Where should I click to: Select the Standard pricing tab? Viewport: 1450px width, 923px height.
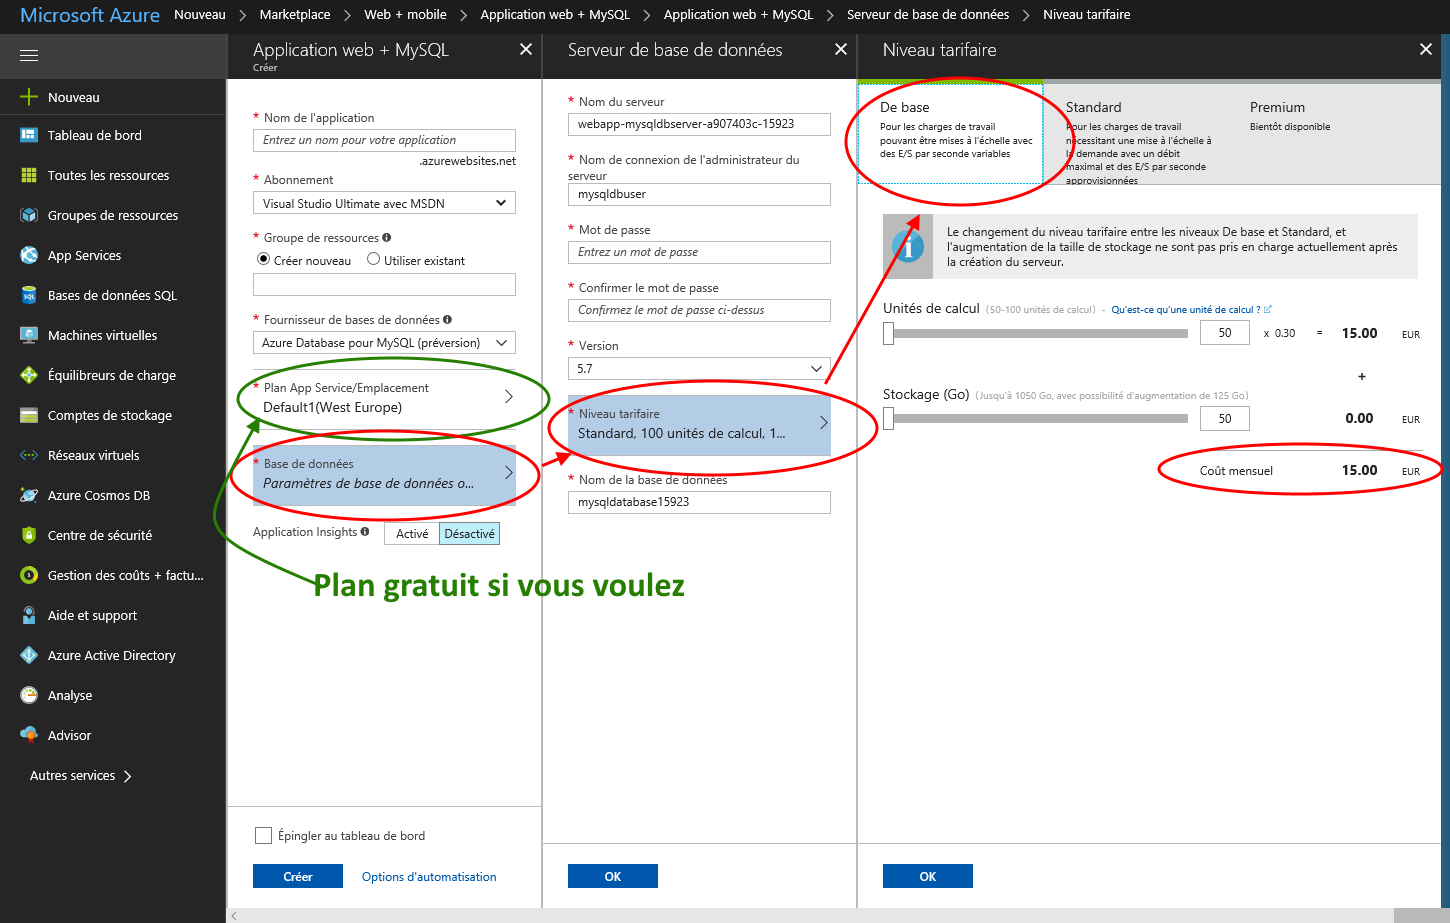tap(1138, 132)
